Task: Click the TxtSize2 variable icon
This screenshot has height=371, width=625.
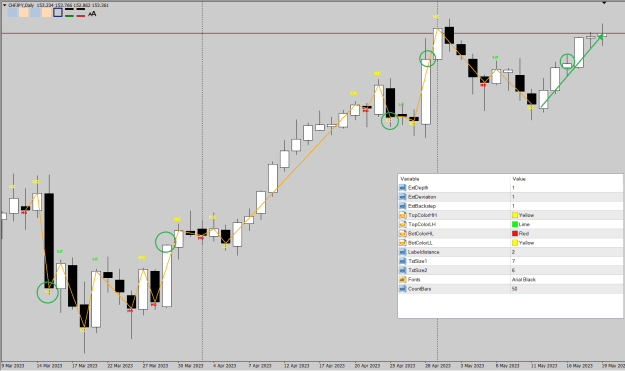Action: 403,270
